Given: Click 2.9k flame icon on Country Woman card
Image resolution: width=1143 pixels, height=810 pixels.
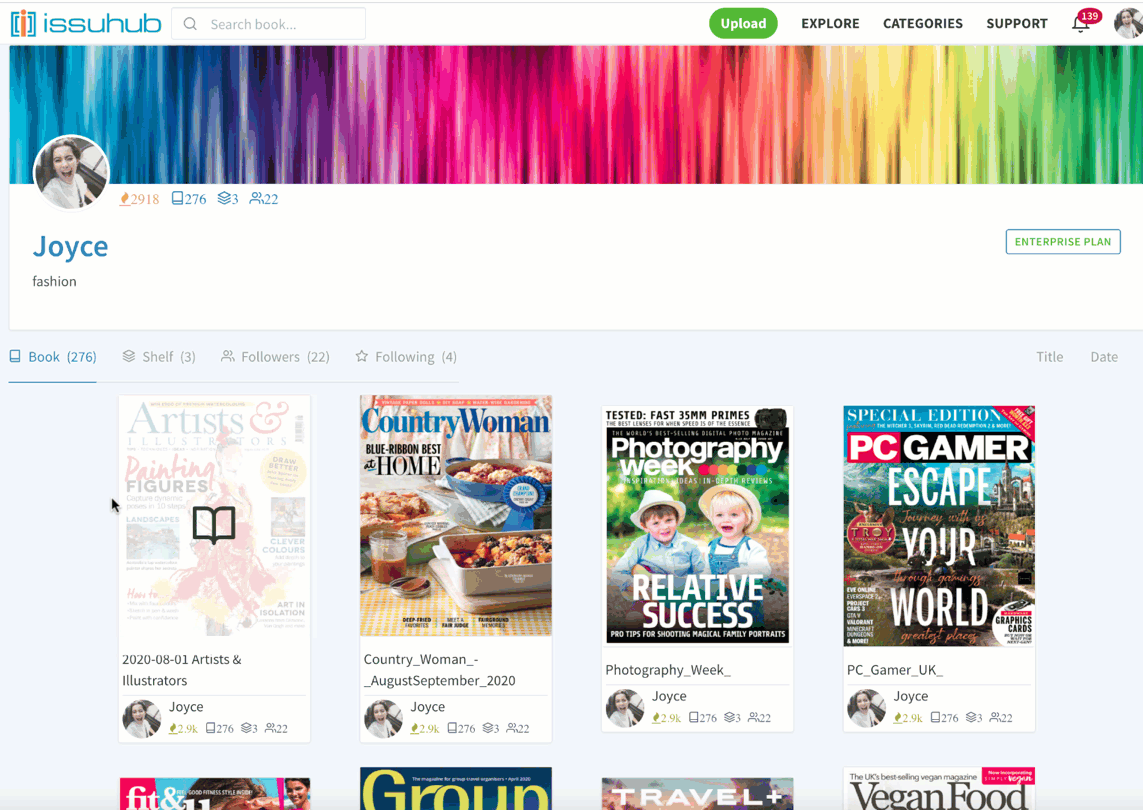Looking at the screenshot, I should 414,728.
